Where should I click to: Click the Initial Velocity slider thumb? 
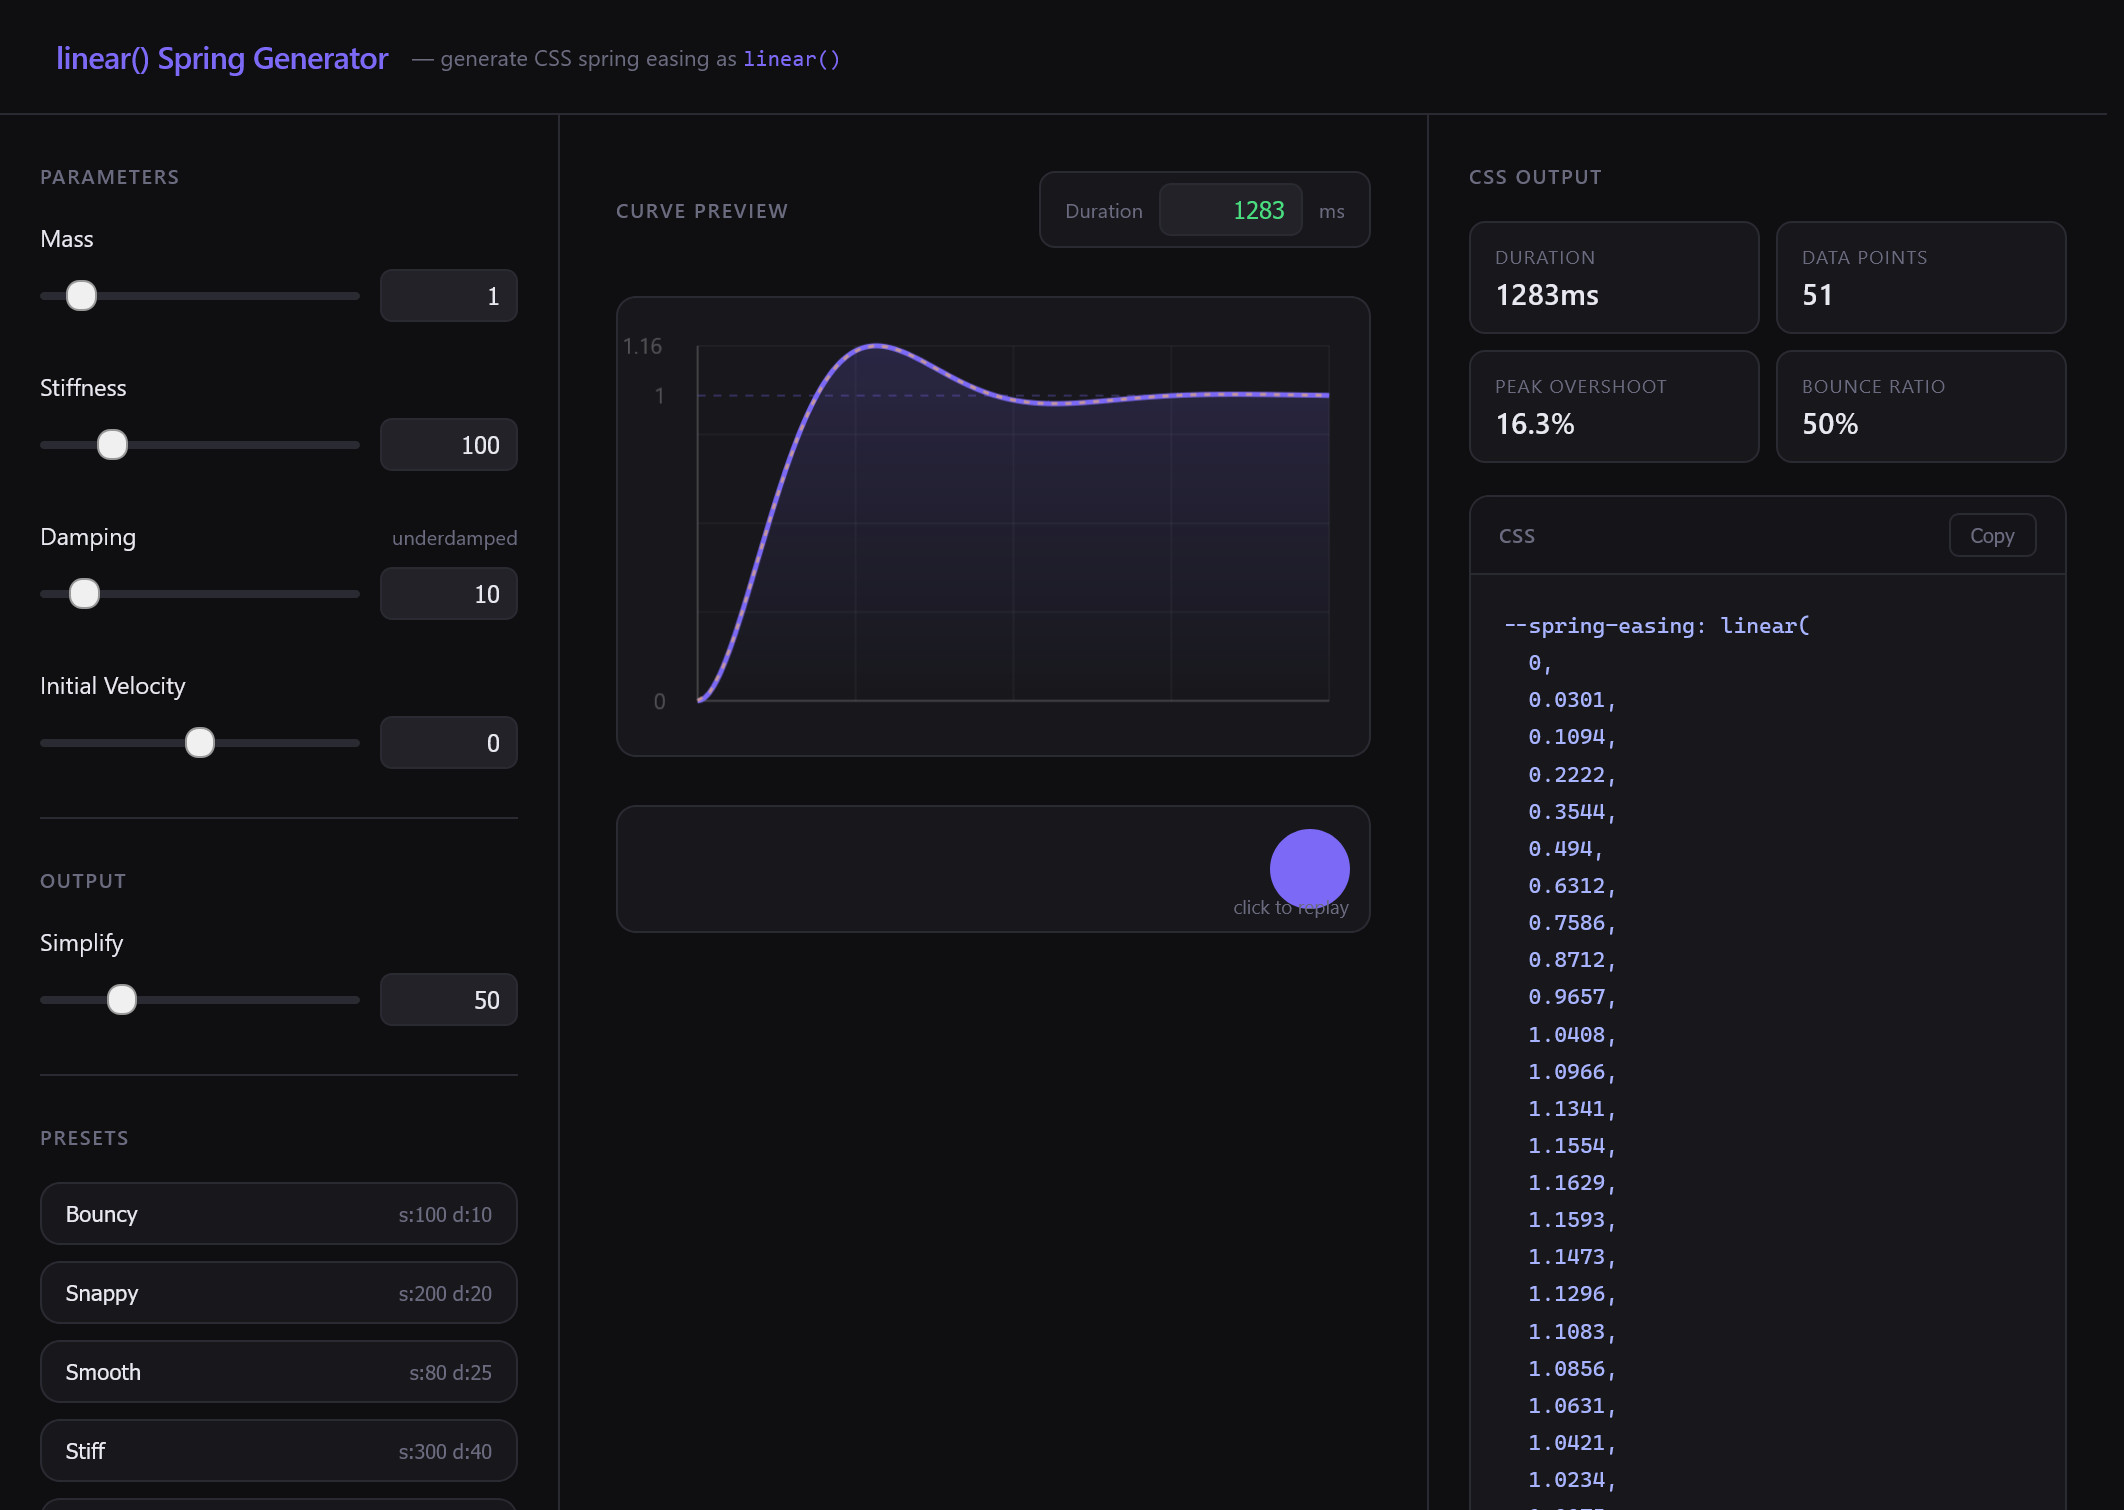point(200,743)
